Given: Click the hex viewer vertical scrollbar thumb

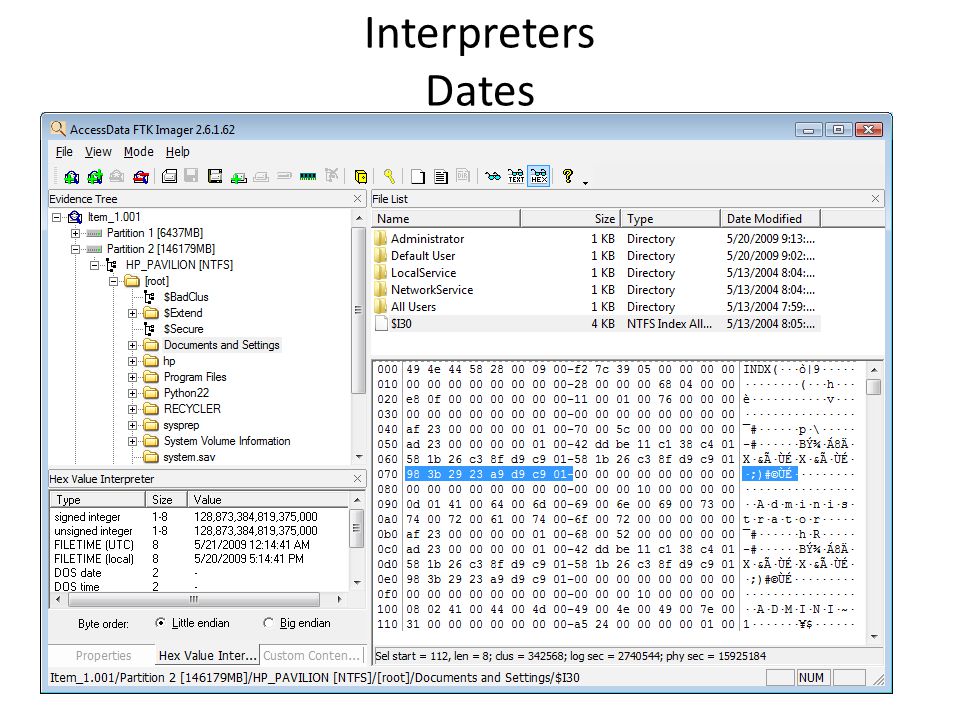Looking at the screenshot, I should click(x=874, y=387).
